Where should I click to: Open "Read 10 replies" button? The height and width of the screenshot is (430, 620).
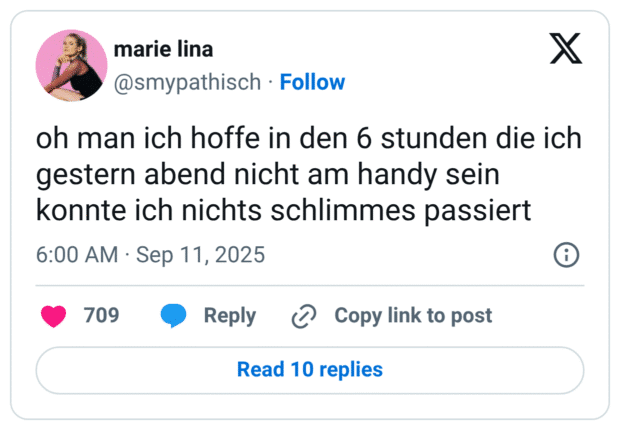pos(310,370)
